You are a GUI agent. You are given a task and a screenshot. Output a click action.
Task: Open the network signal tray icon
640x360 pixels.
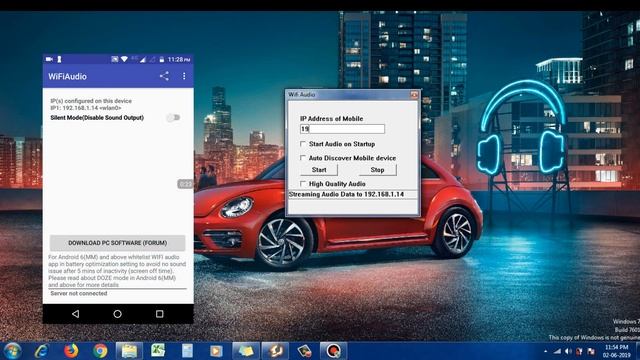click(x=557, y=351)
